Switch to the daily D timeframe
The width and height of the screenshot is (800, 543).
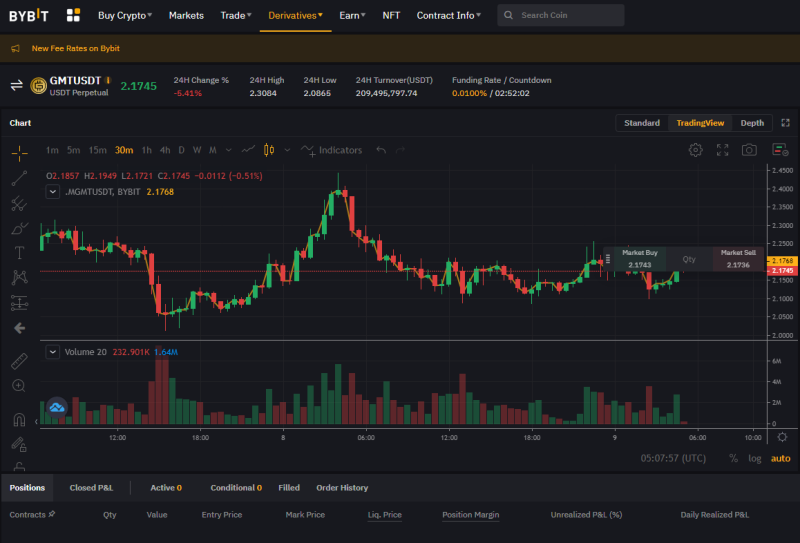click(181, 150)
